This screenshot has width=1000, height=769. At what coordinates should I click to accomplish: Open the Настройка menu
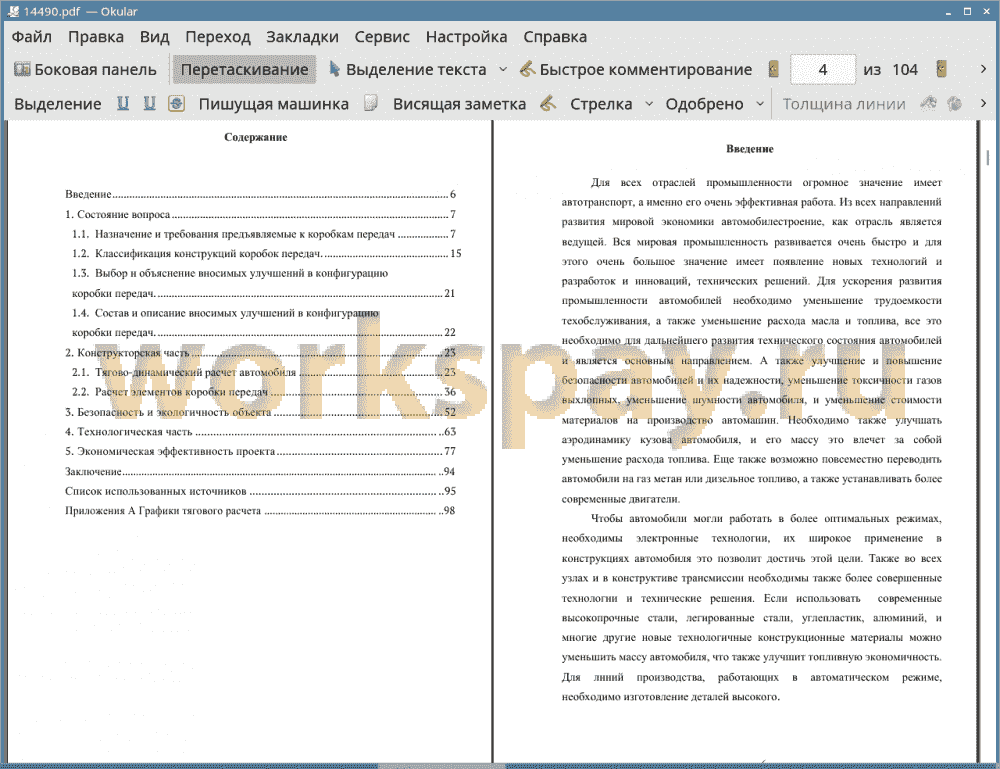click(466, 36)
